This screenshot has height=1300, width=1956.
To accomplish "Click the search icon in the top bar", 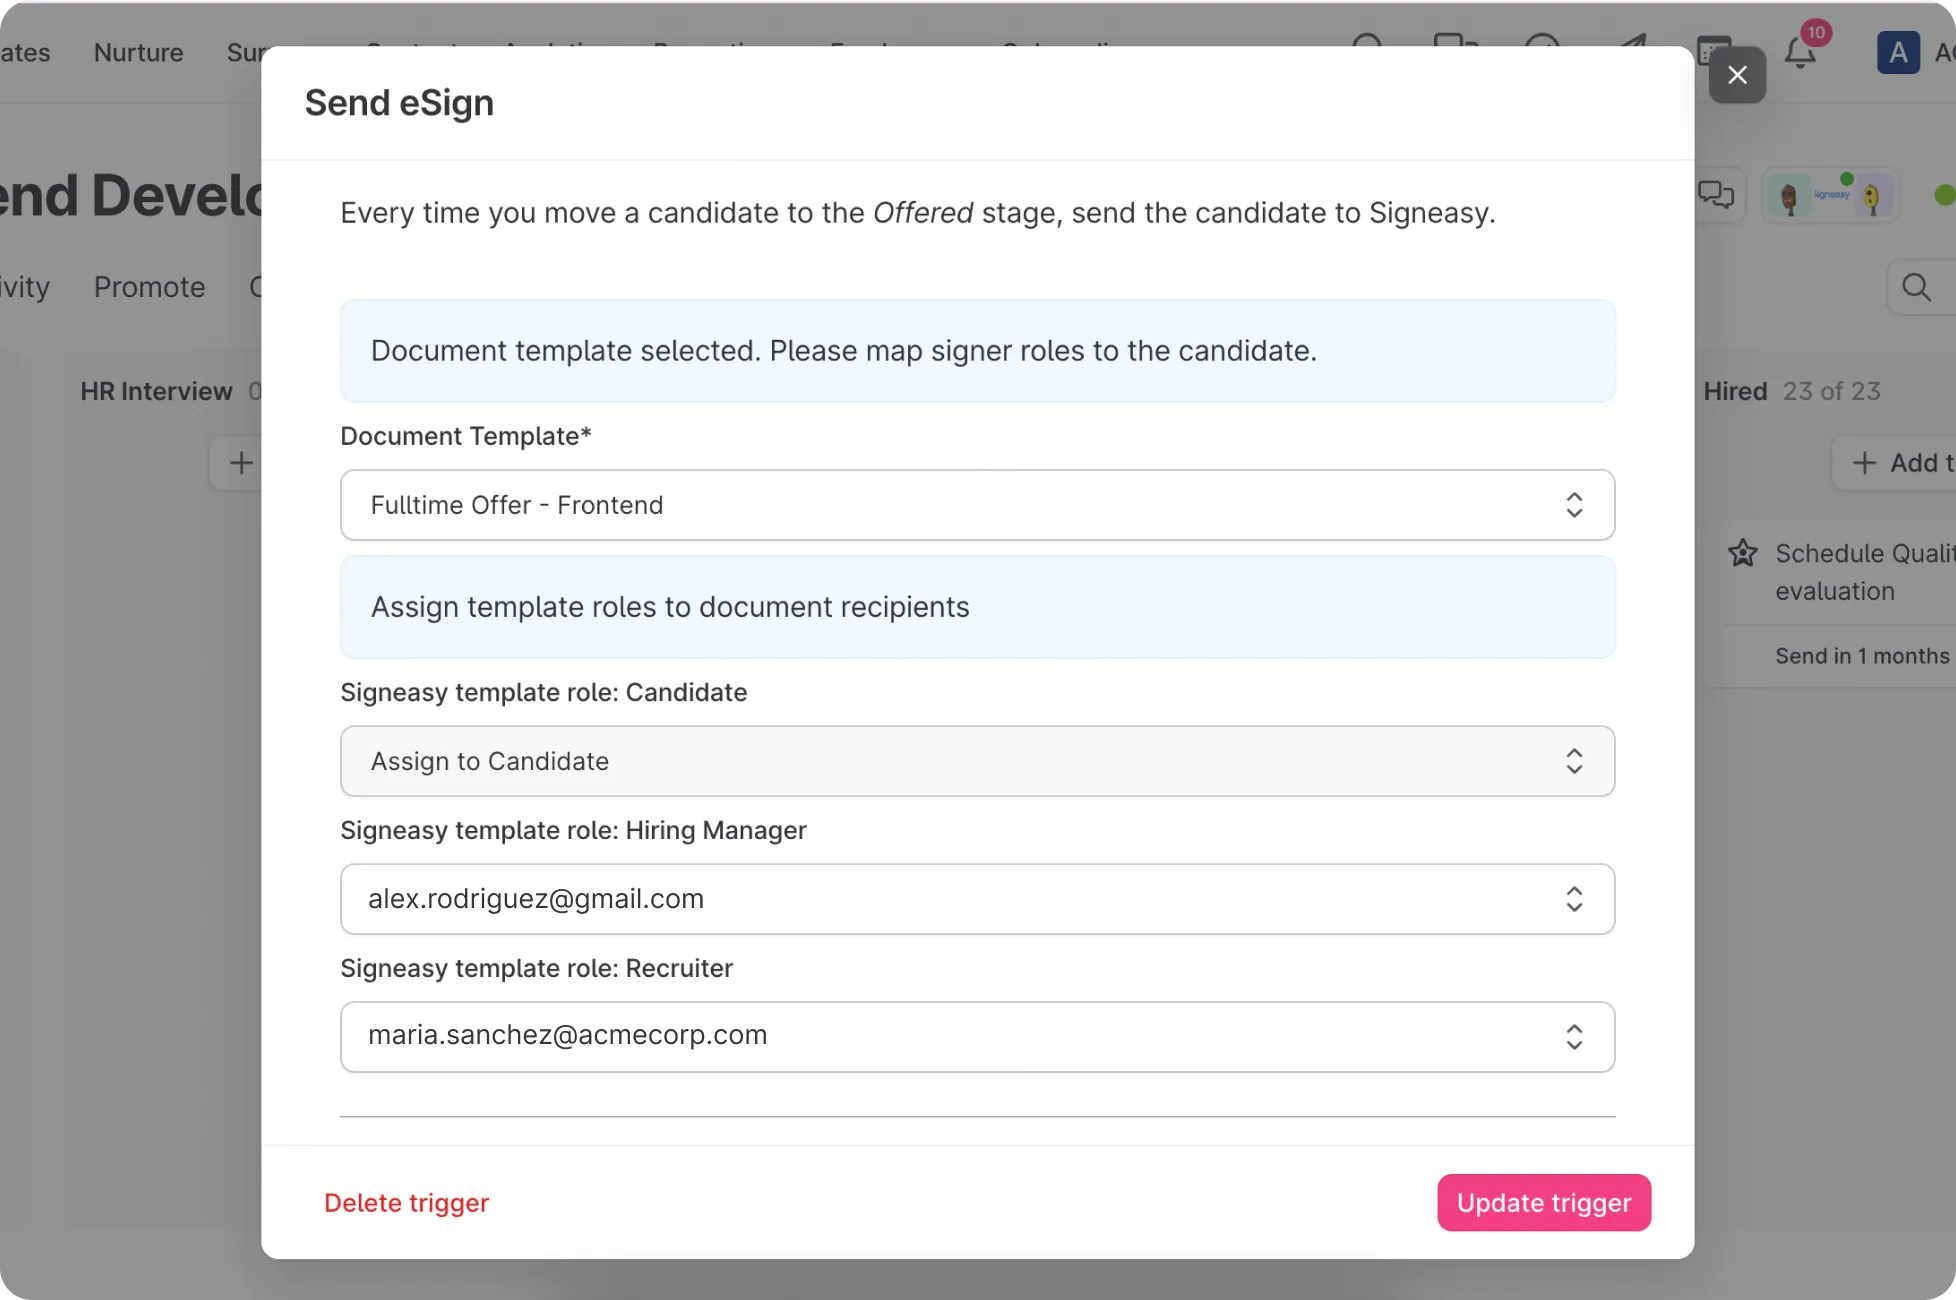I will click(1368, 45).
